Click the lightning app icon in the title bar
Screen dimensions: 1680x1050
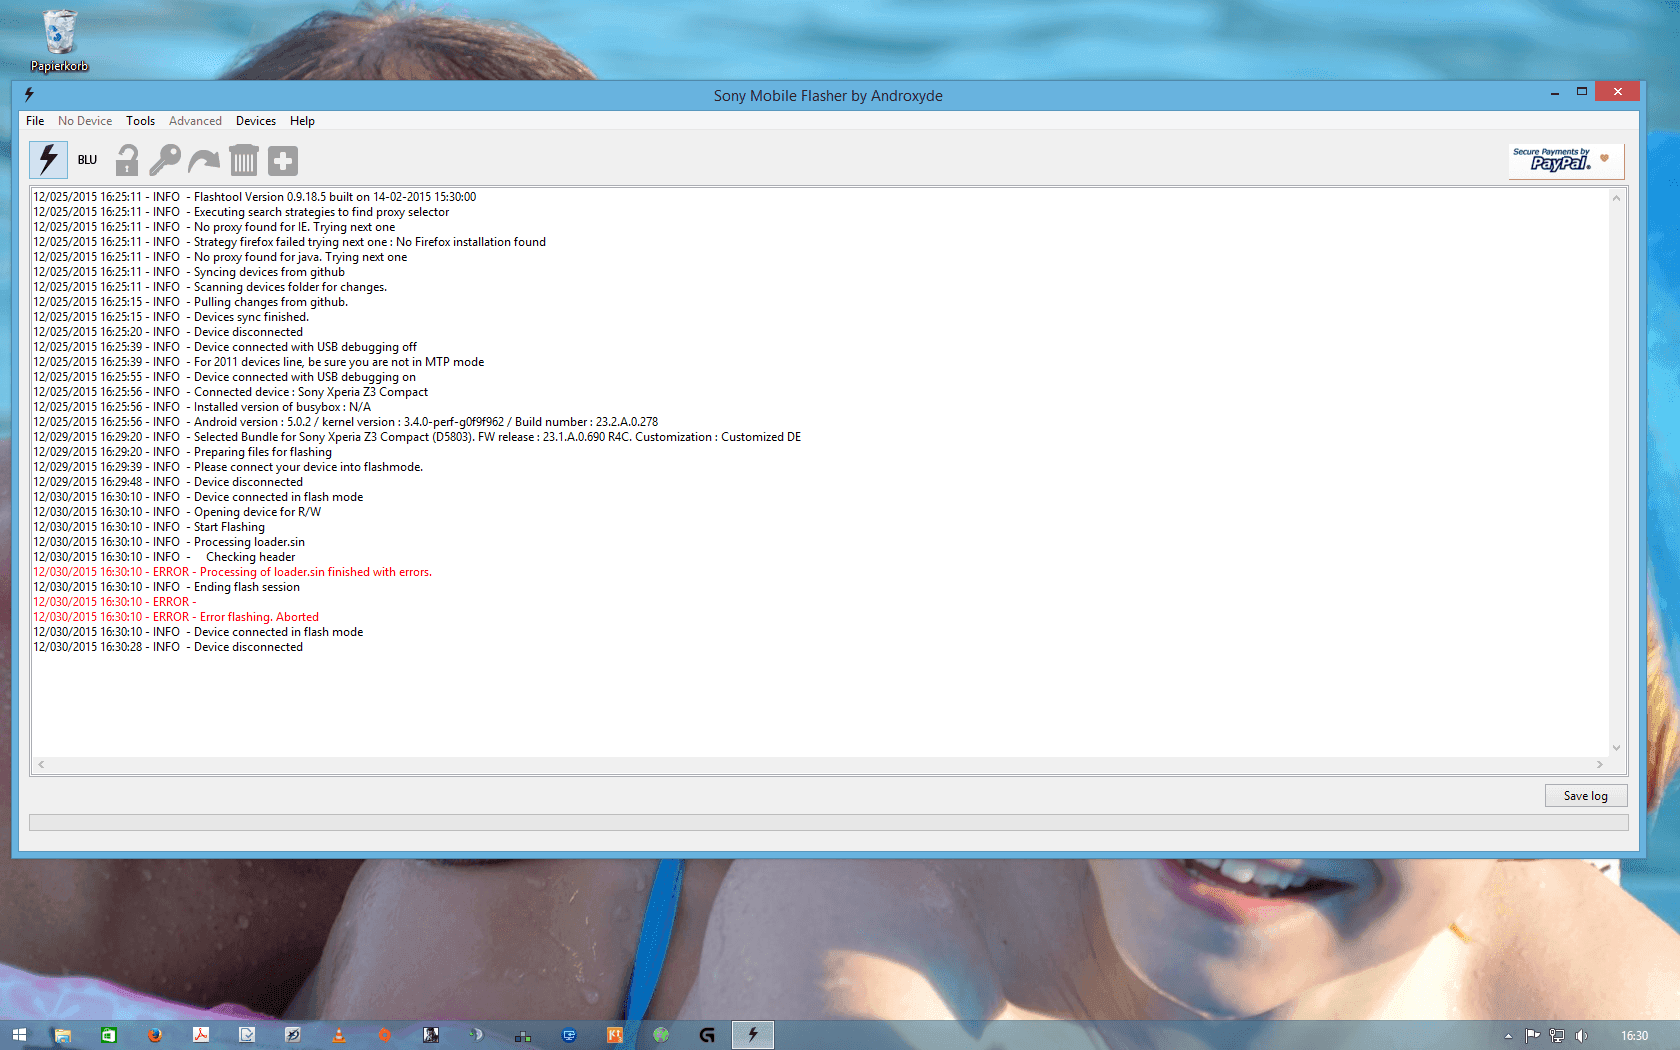(29, 94)
